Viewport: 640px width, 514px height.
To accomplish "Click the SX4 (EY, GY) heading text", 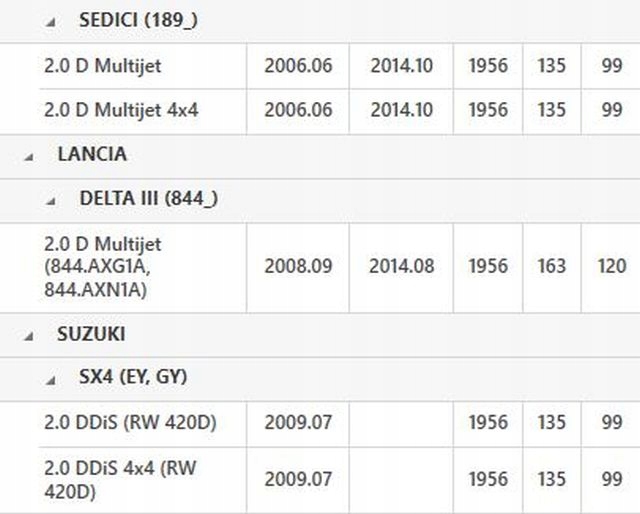I will 133,378.
